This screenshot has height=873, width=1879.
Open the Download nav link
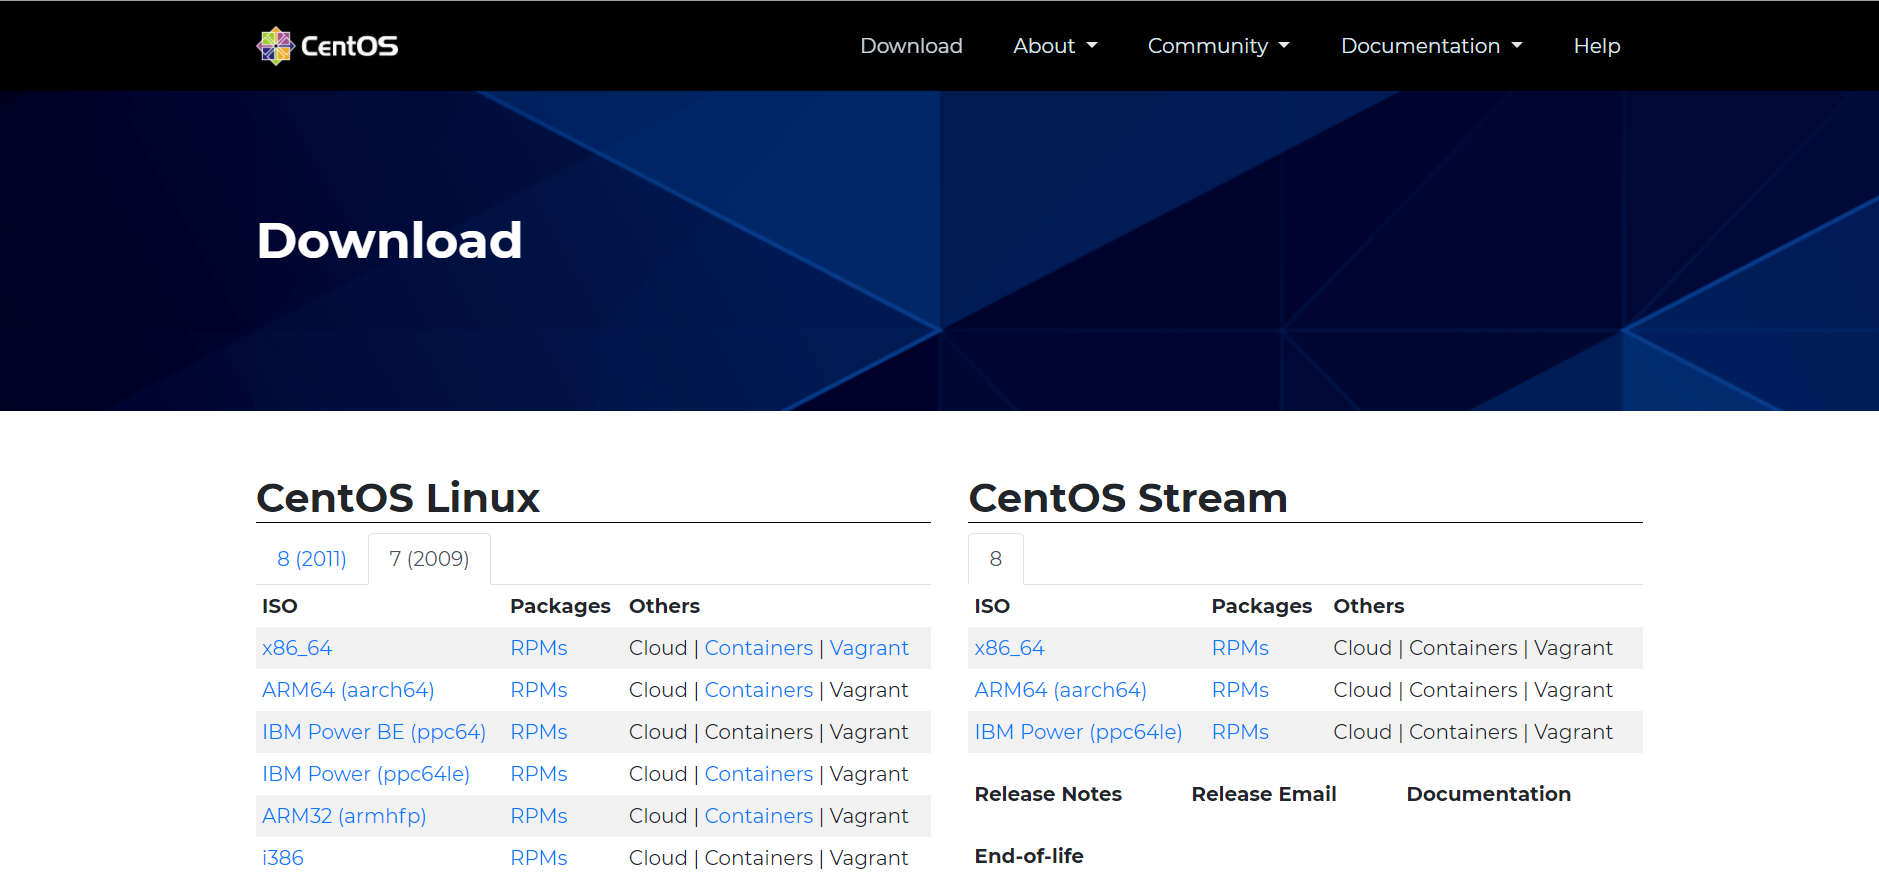[911, 46]
